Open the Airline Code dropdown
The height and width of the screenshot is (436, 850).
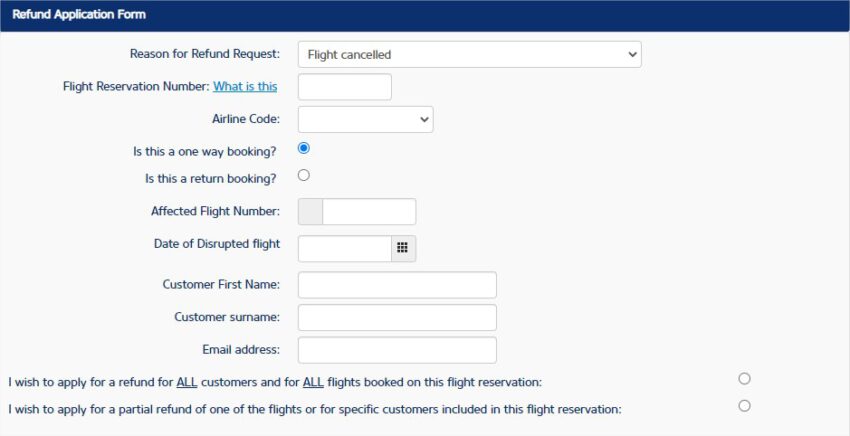click(x=365, y=119)
